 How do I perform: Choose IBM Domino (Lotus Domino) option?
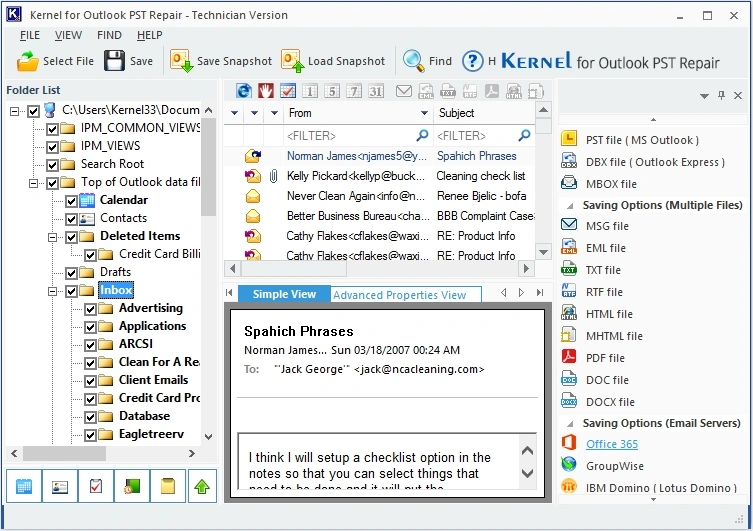[x=661, y=488]
